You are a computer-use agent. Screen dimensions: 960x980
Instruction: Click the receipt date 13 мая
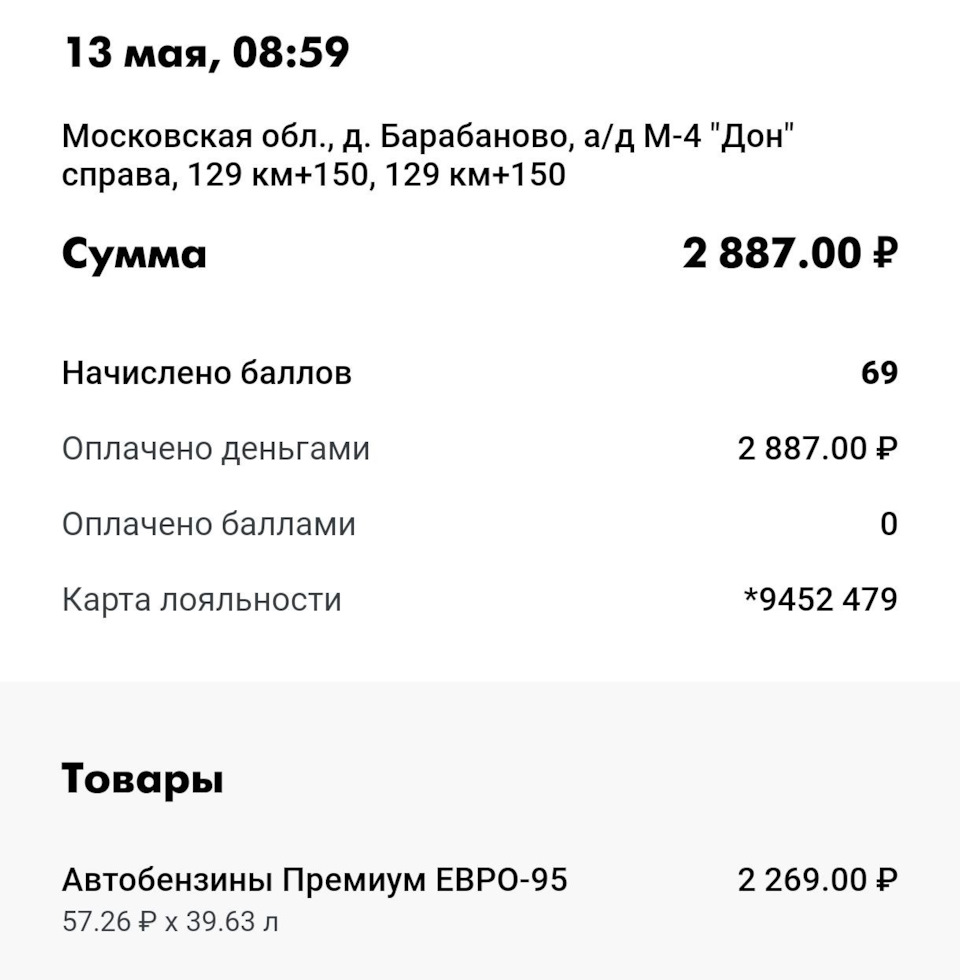pyautogui.click(x=138, y=52)
